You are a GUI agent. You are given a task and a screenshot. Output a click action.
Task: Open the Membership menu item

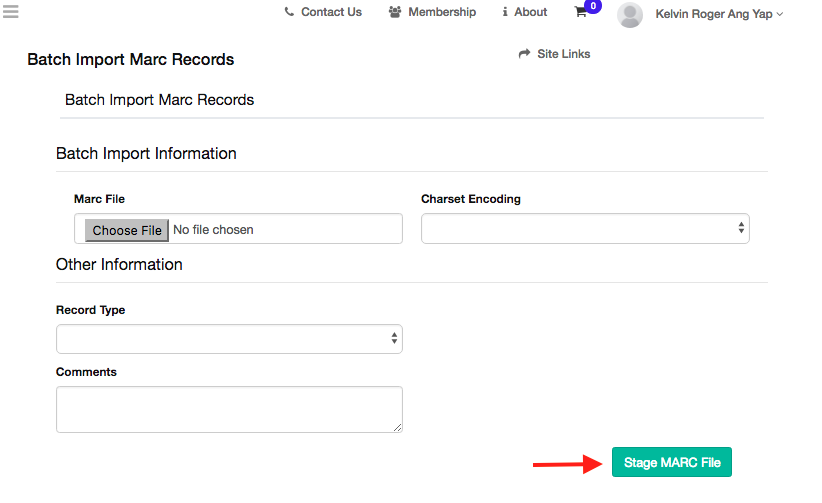442,12
